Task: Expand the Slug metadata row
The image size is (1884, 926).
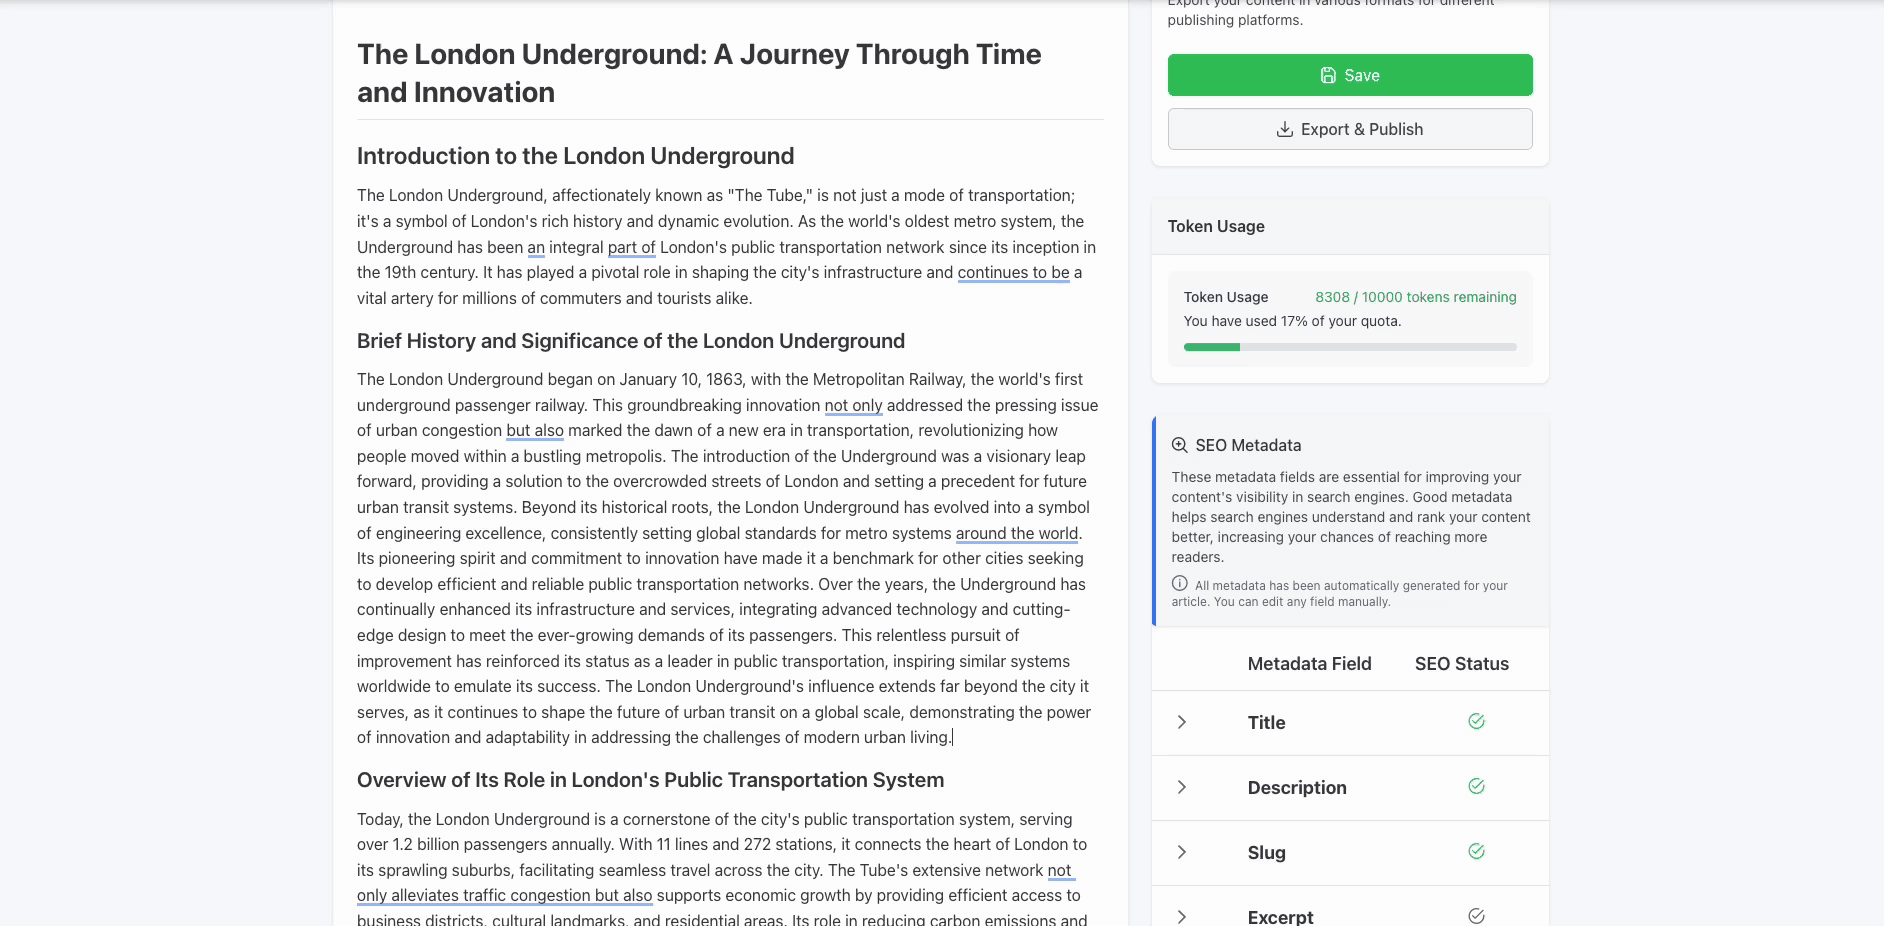Action: 1181,852
